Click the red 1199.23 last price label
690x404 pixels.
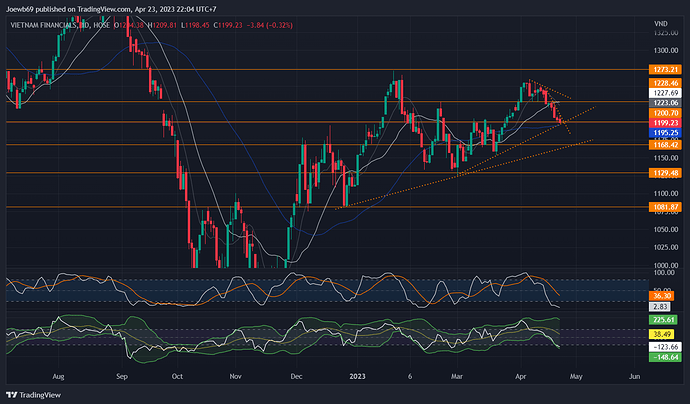(665, 123)
